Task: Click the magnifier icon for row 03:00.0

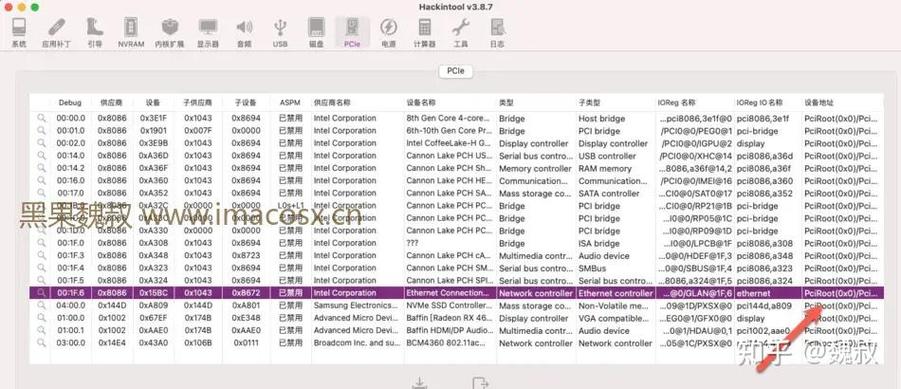Action: tap(41, 343)
